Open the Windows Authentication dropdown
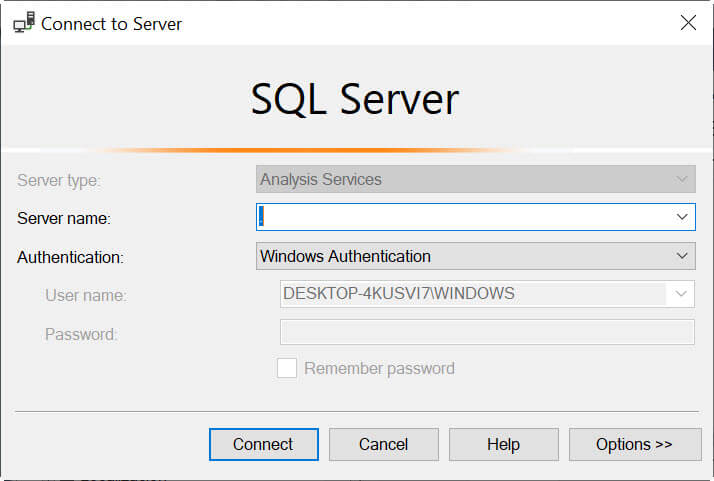 point(475,256)
